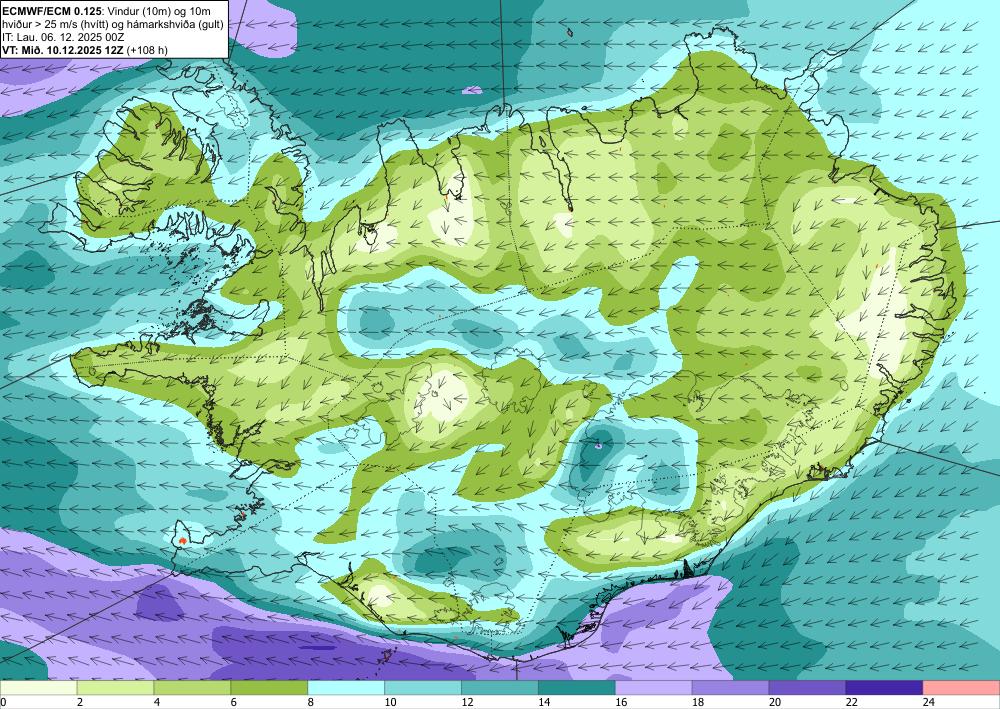The image size is (1000, 709).
Task: Click the legend label "24"
Action: pos(928,702)
